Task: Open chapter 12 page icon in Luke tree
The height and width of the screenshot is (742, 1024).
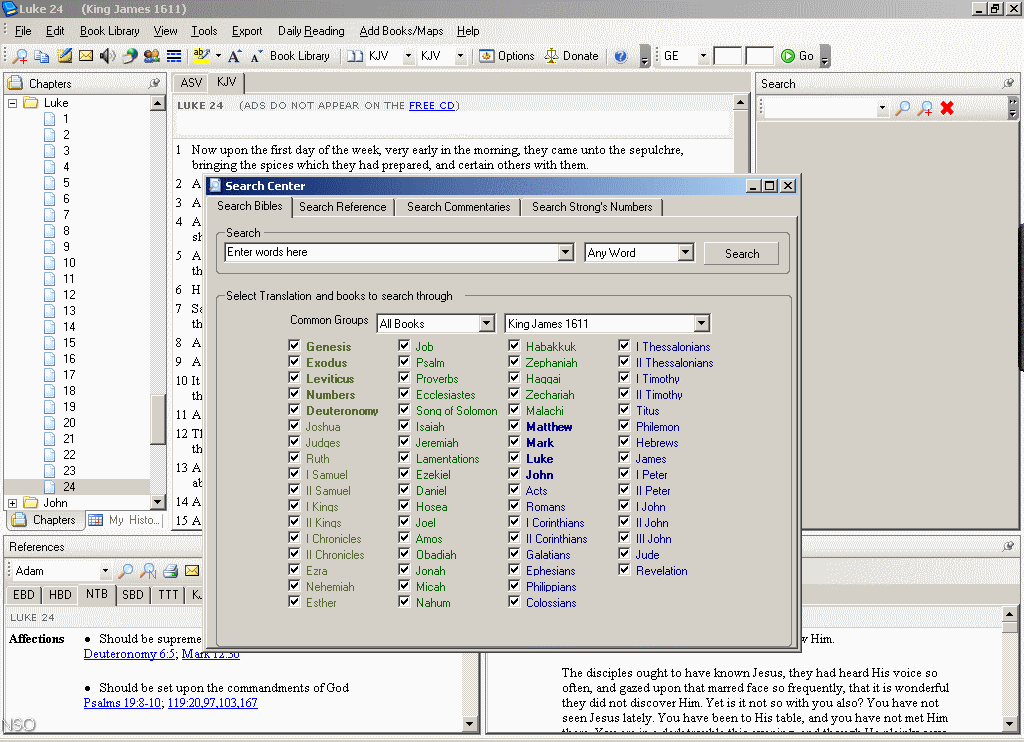Action: tap(50, 295)
